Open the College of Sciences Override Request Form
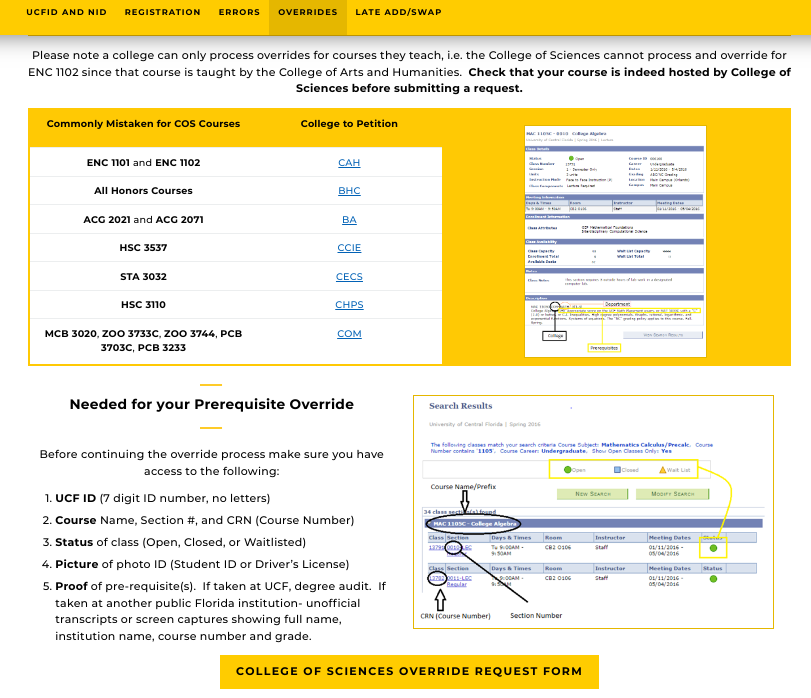Viewport: 811px width, 698px height. [409, 671]
